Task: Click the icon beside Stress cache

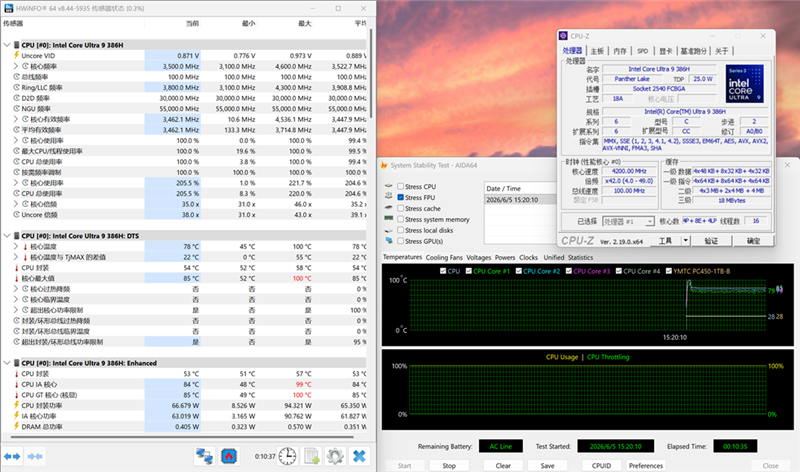Action: point(388,208)
